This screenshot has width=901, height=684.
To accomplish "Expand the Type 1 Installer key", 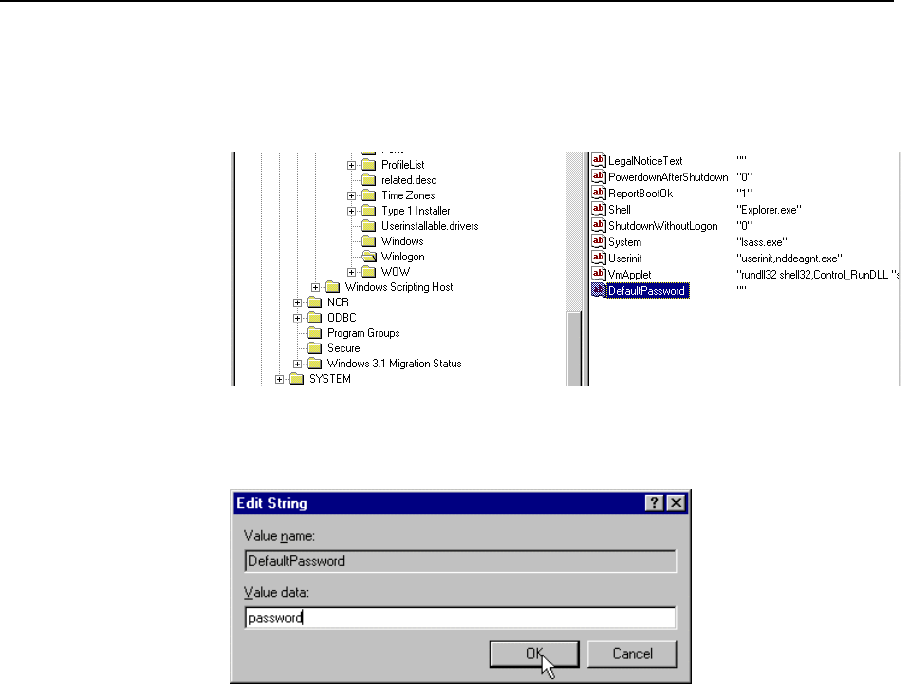I will [351, 211].
